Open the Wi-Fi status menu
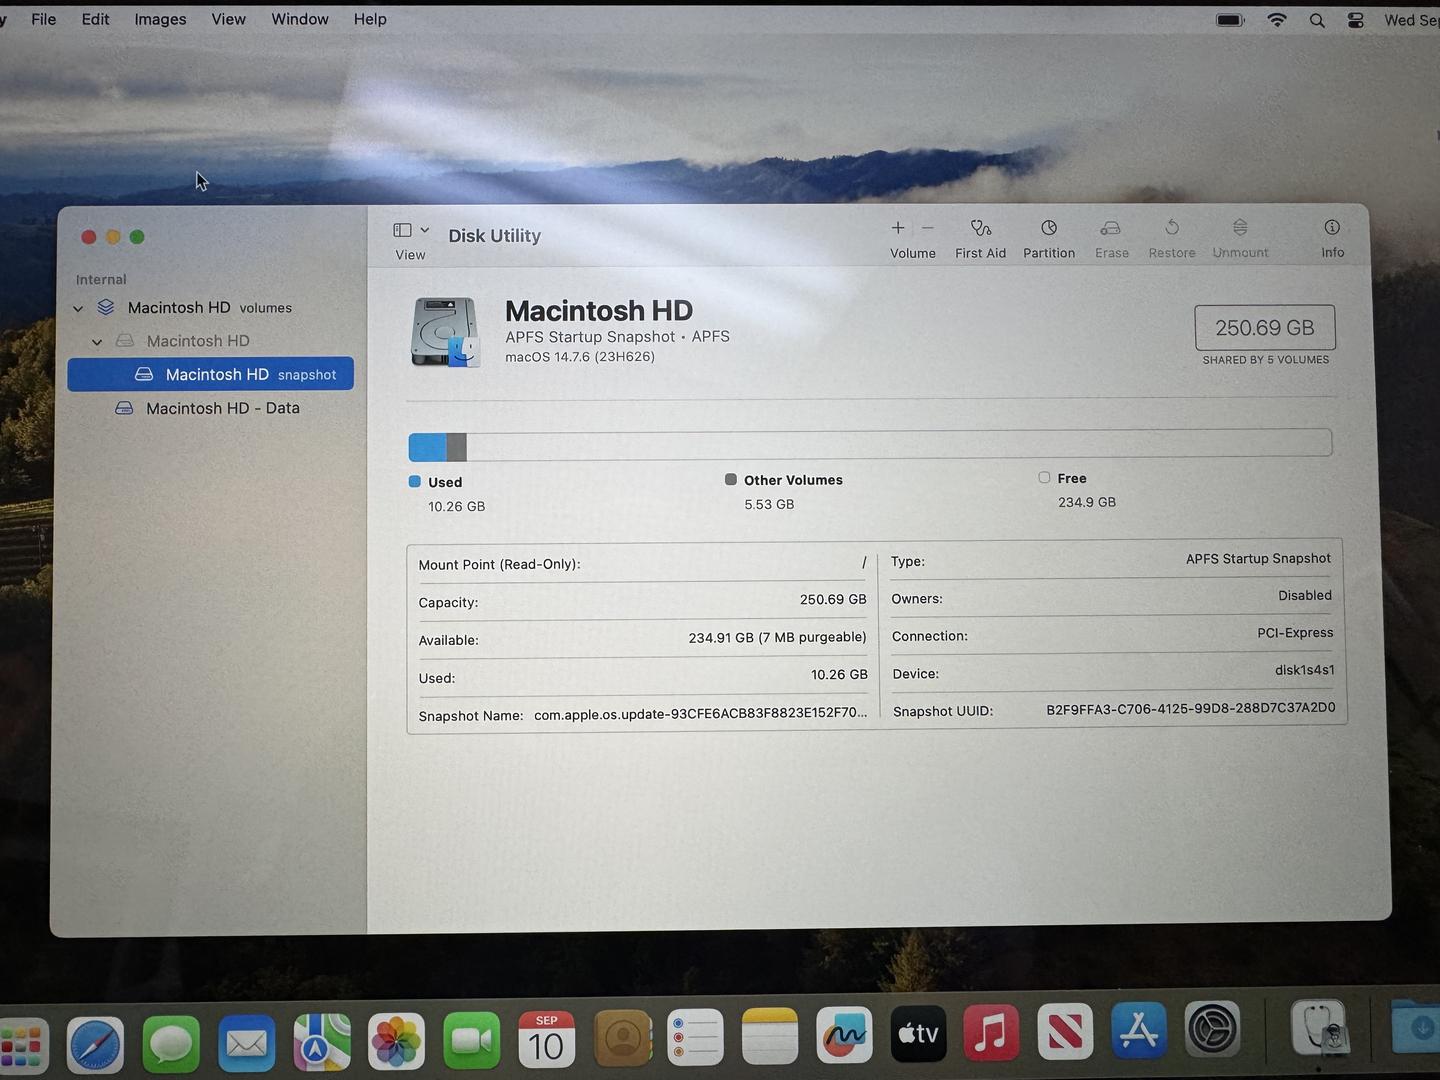The height and width of the screenshot is (1080, 1440). (1277, 20)
